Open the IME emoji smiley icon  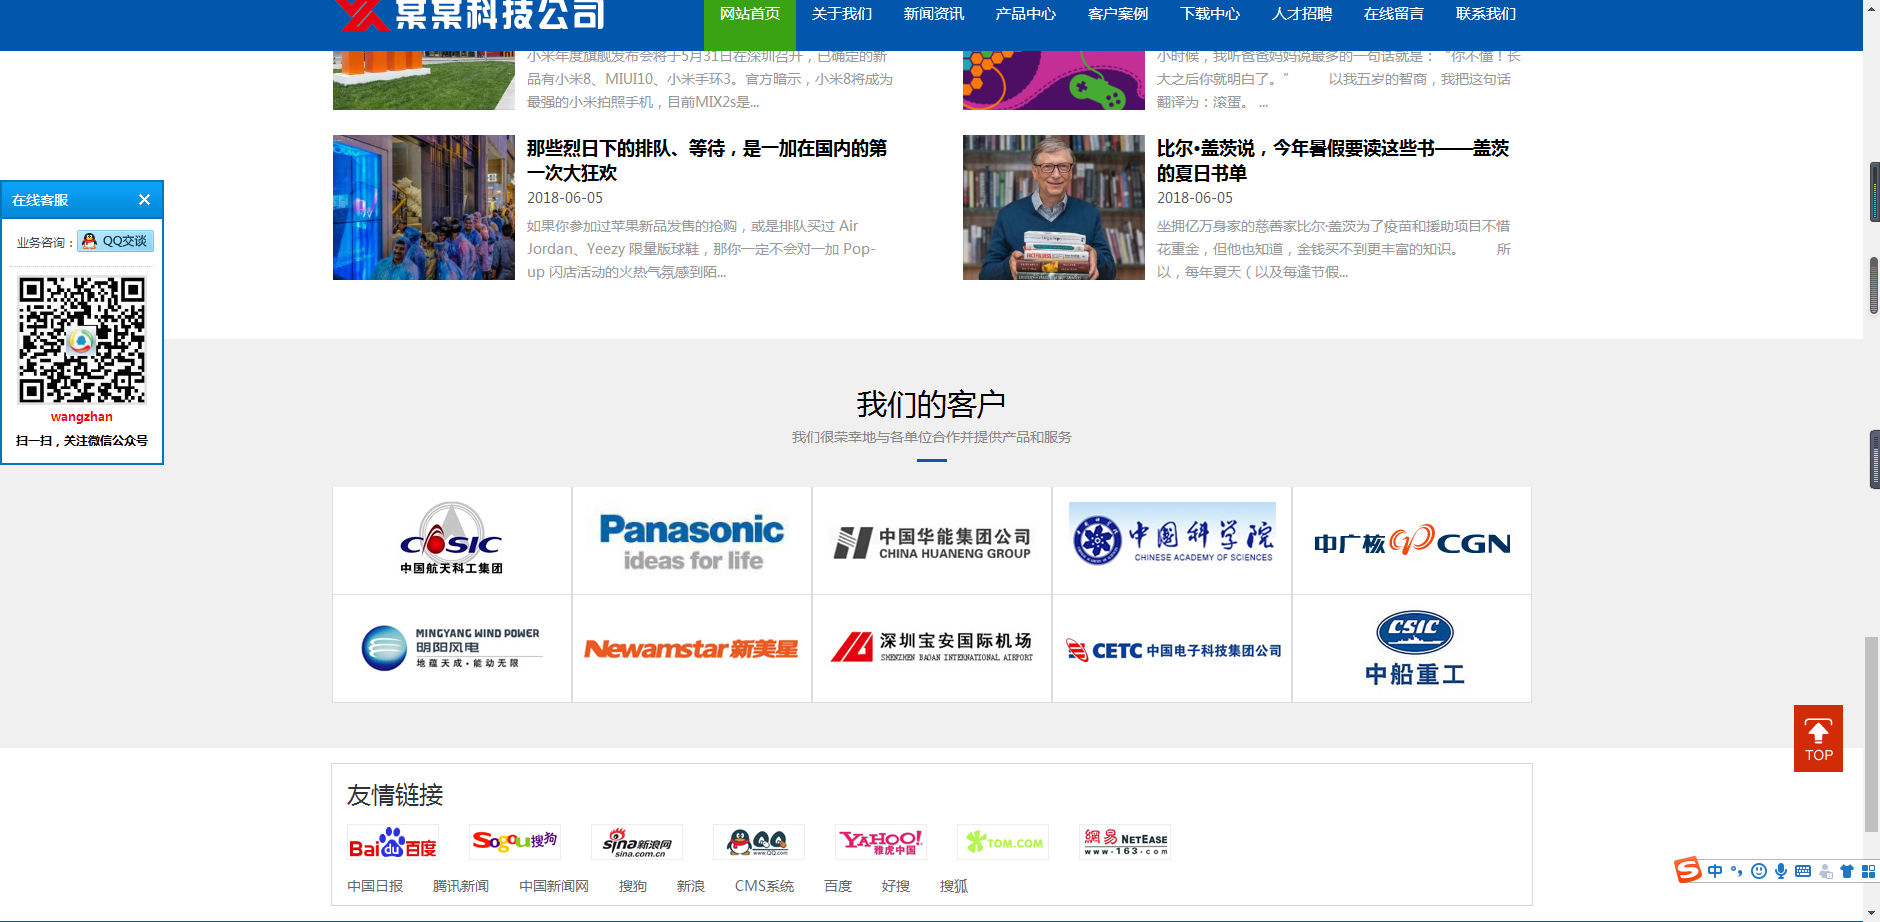coord(1759,871)
